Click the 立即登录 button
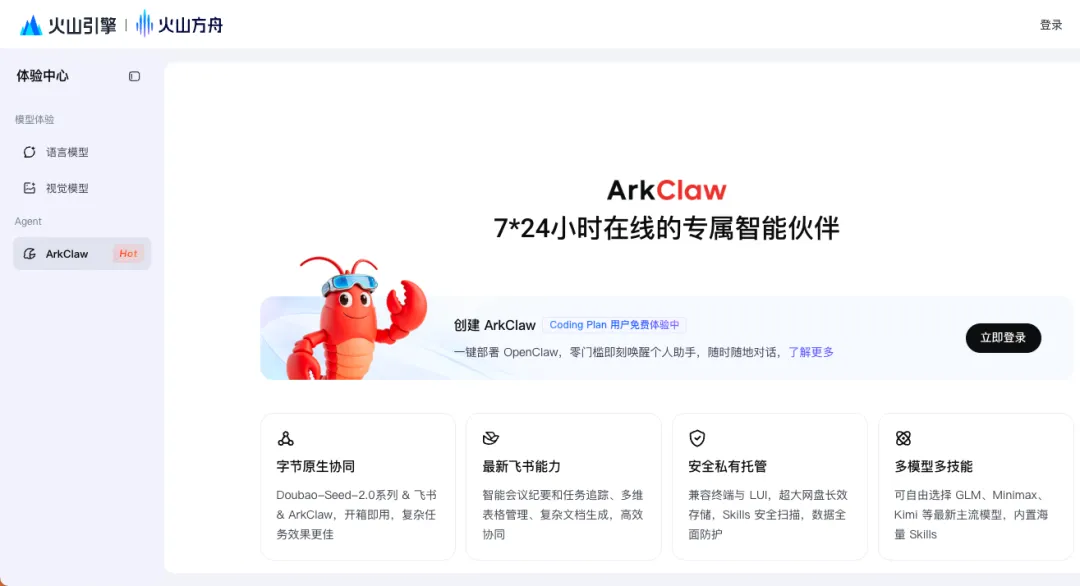 pyautogui.click(x=1003, y=338)
